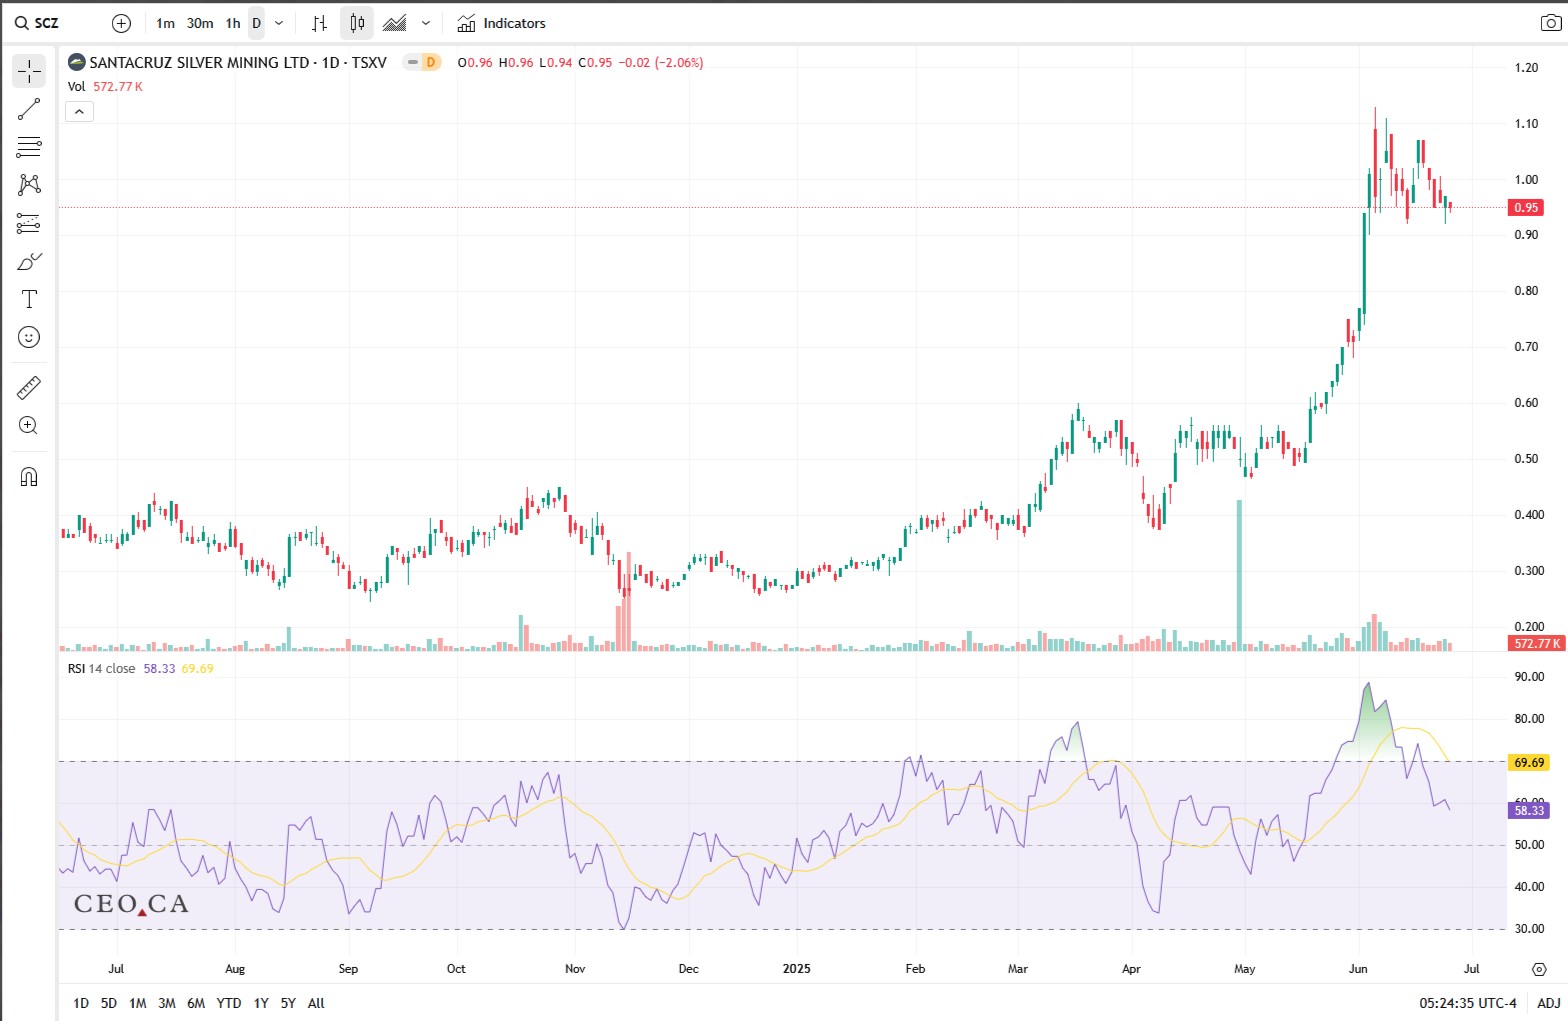Viewport: 1568px width, 1021px height.
Task: Set range to 5D
Action: (x=109, y=1003)
